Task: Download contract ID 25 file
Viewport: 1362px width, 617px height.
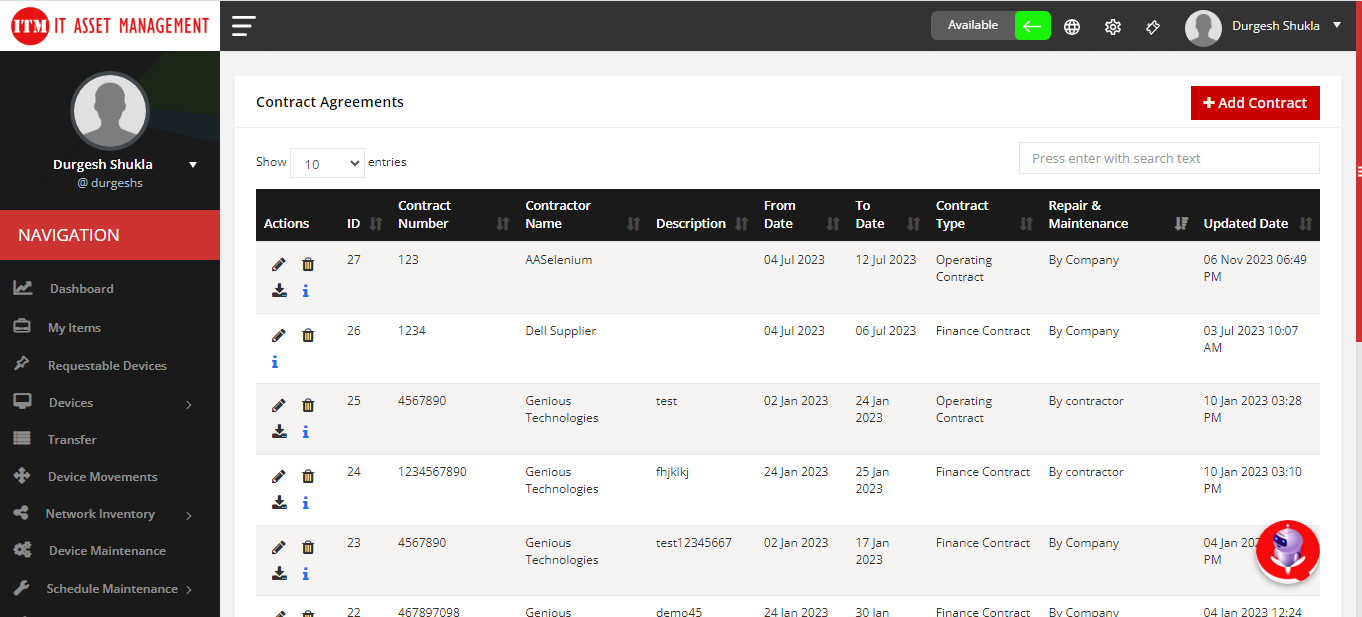Action: [x=279, y=432]
